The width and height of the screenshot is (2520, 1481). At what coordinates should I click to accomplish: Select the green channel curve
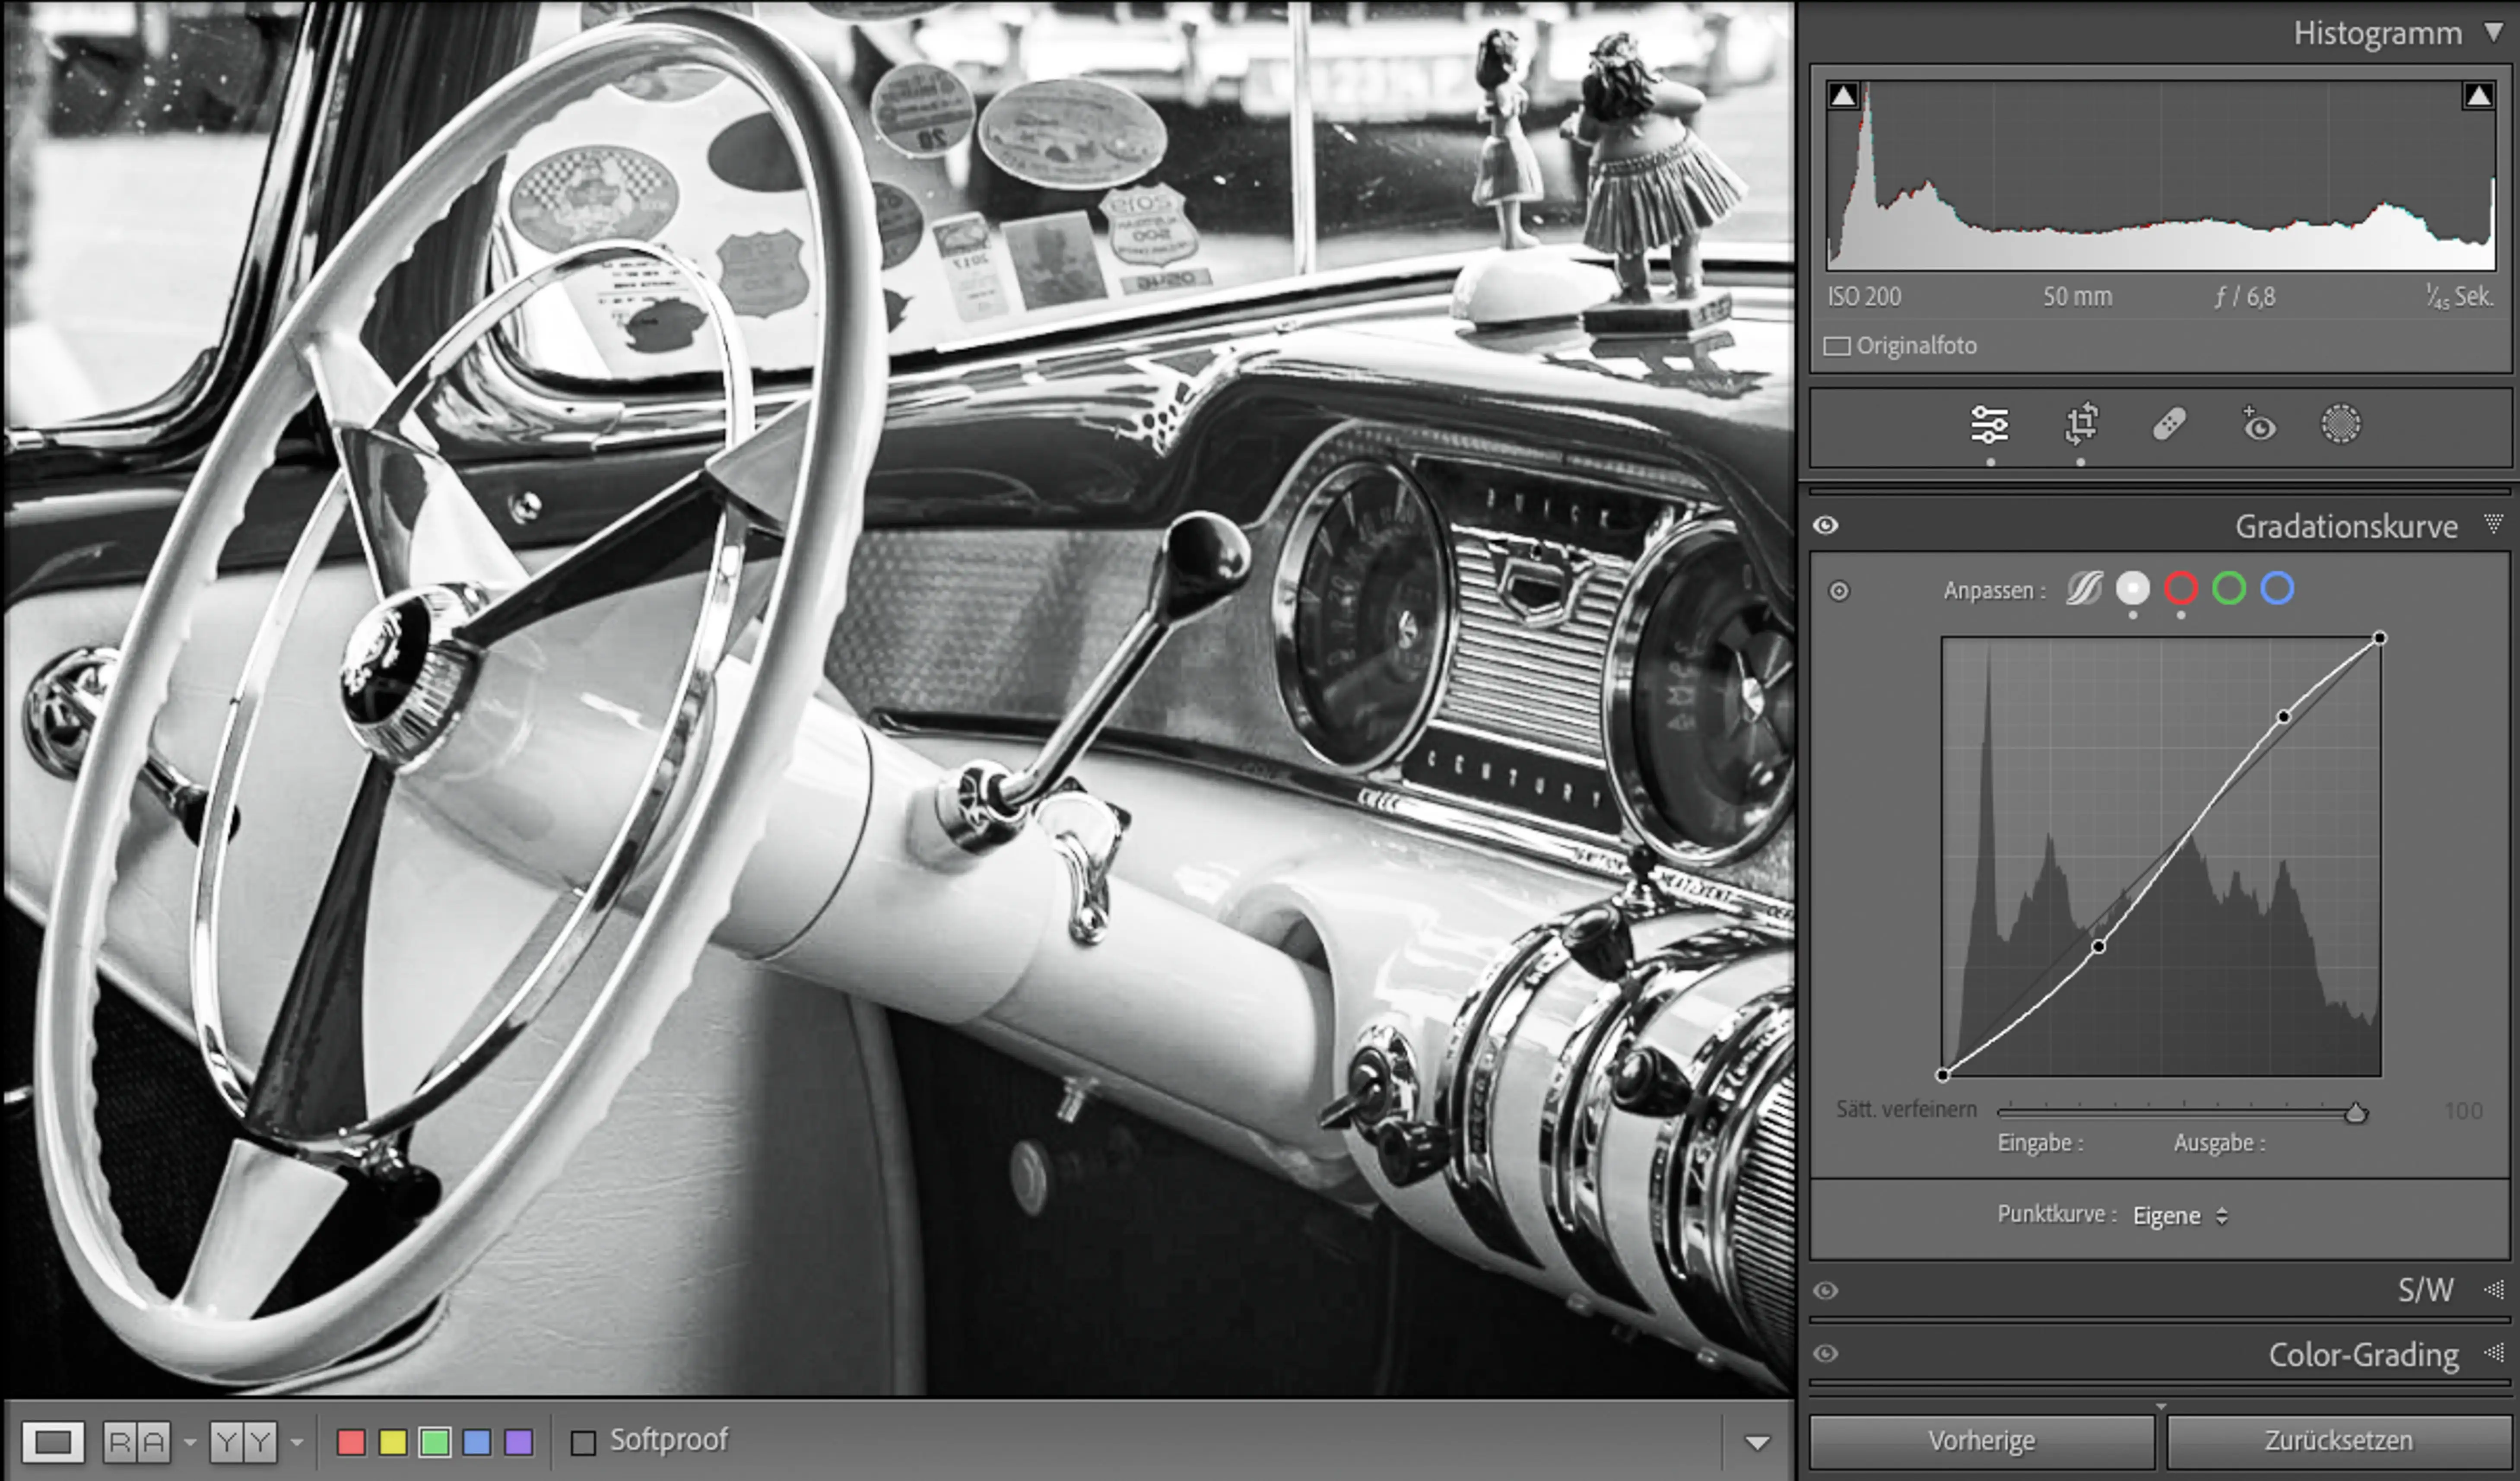tap(2229, 588)
